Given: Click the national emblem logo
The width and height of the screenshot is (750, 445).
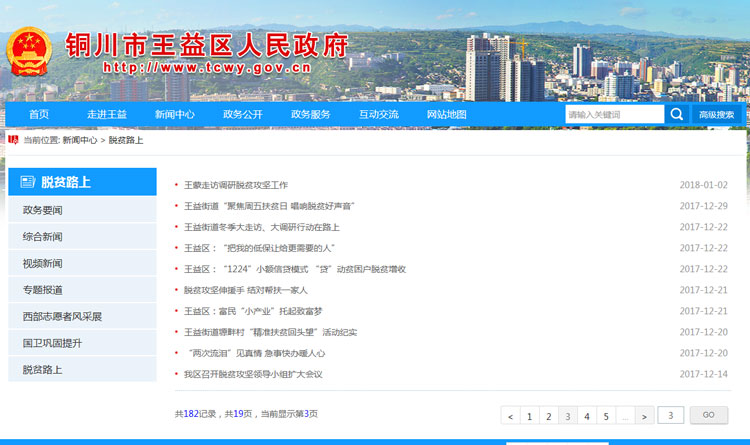Looking at the screenshot, I should point(31,55).
